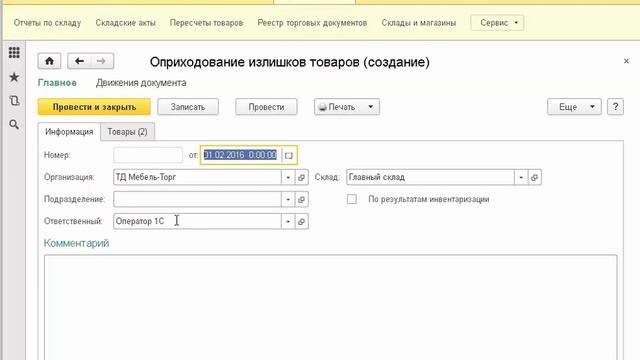The height and width of the screenshot is (360, 640).
Task: Expand the Ответственный dropdown list
Action: pyautogui.click(x=288, y=221)
